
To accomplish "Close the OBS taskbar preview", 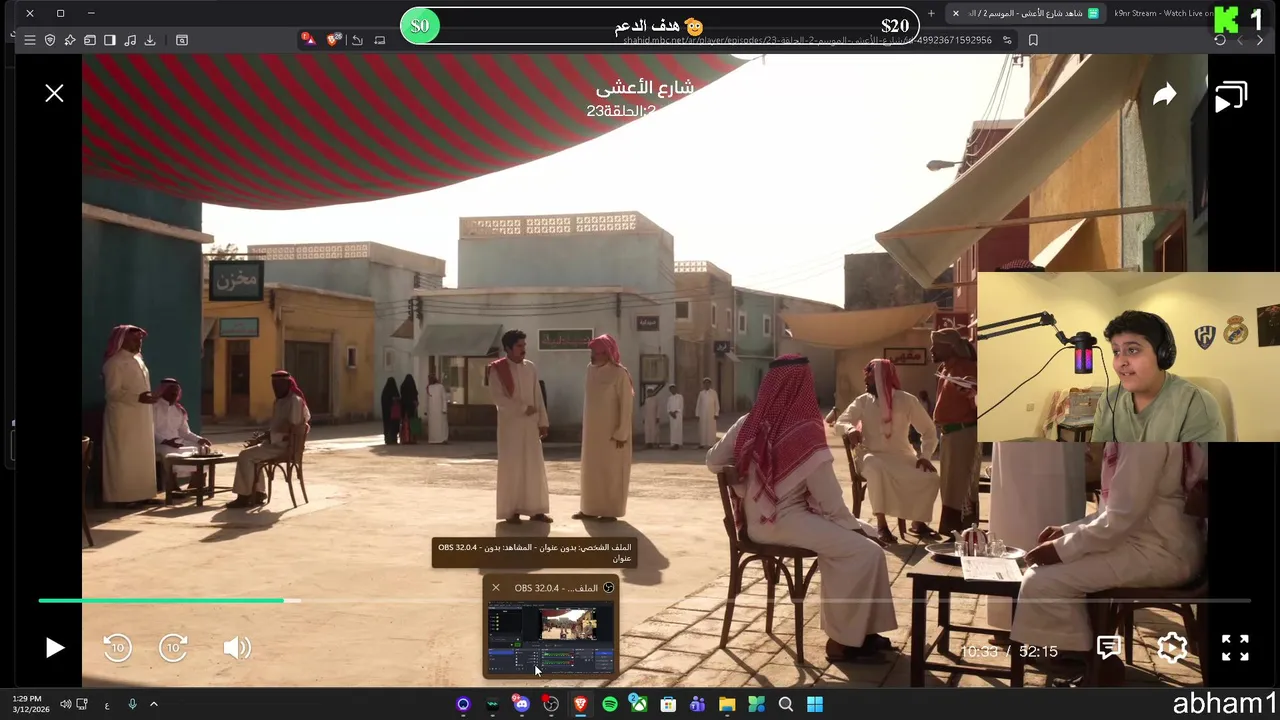I will (496, 588).
